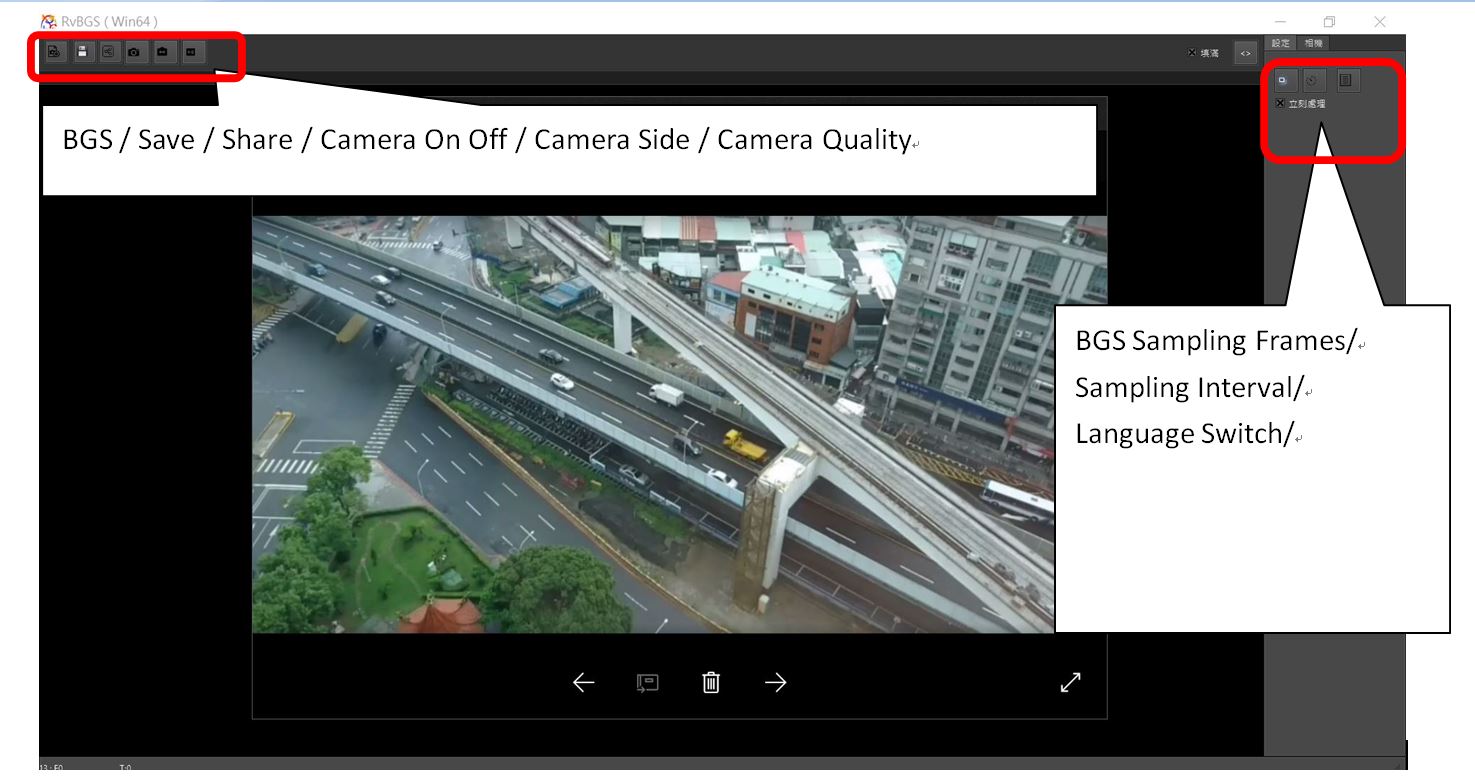Image resolution: width=1475 pixels, height=784 pixels.
Task: Switch to the 設定 settings tab
Action: (1281, 43)
